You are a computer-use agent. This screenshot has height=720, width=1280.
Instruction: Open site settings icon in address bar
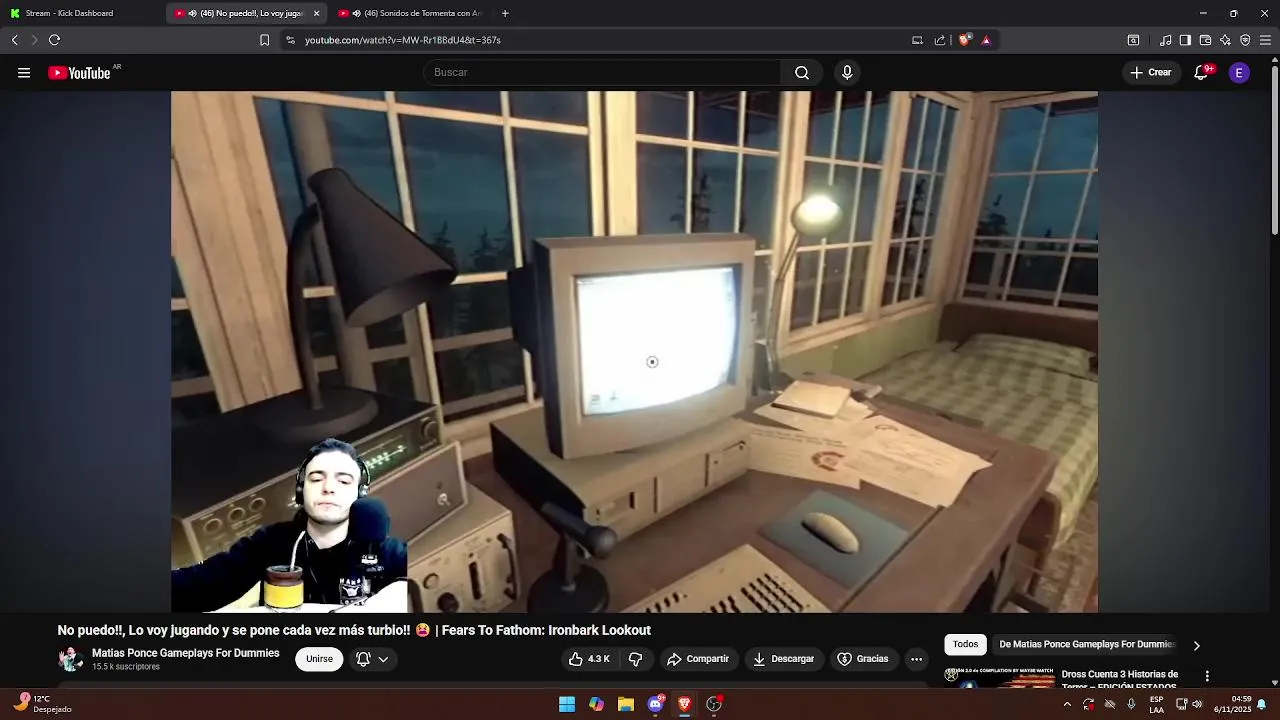click(290, 40)
